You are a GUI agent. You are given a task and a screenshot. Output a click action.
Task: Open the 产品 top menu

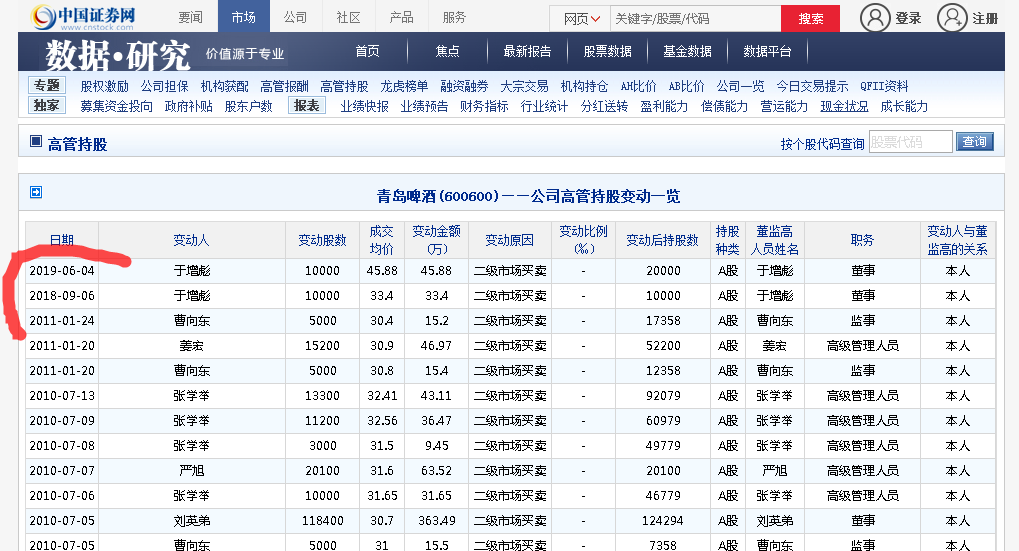tap(402, 17)
